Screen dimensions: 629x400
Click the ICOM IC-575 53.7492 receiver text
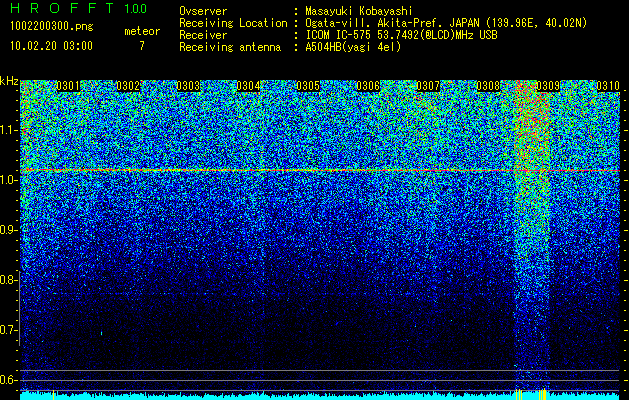point(401,35)
